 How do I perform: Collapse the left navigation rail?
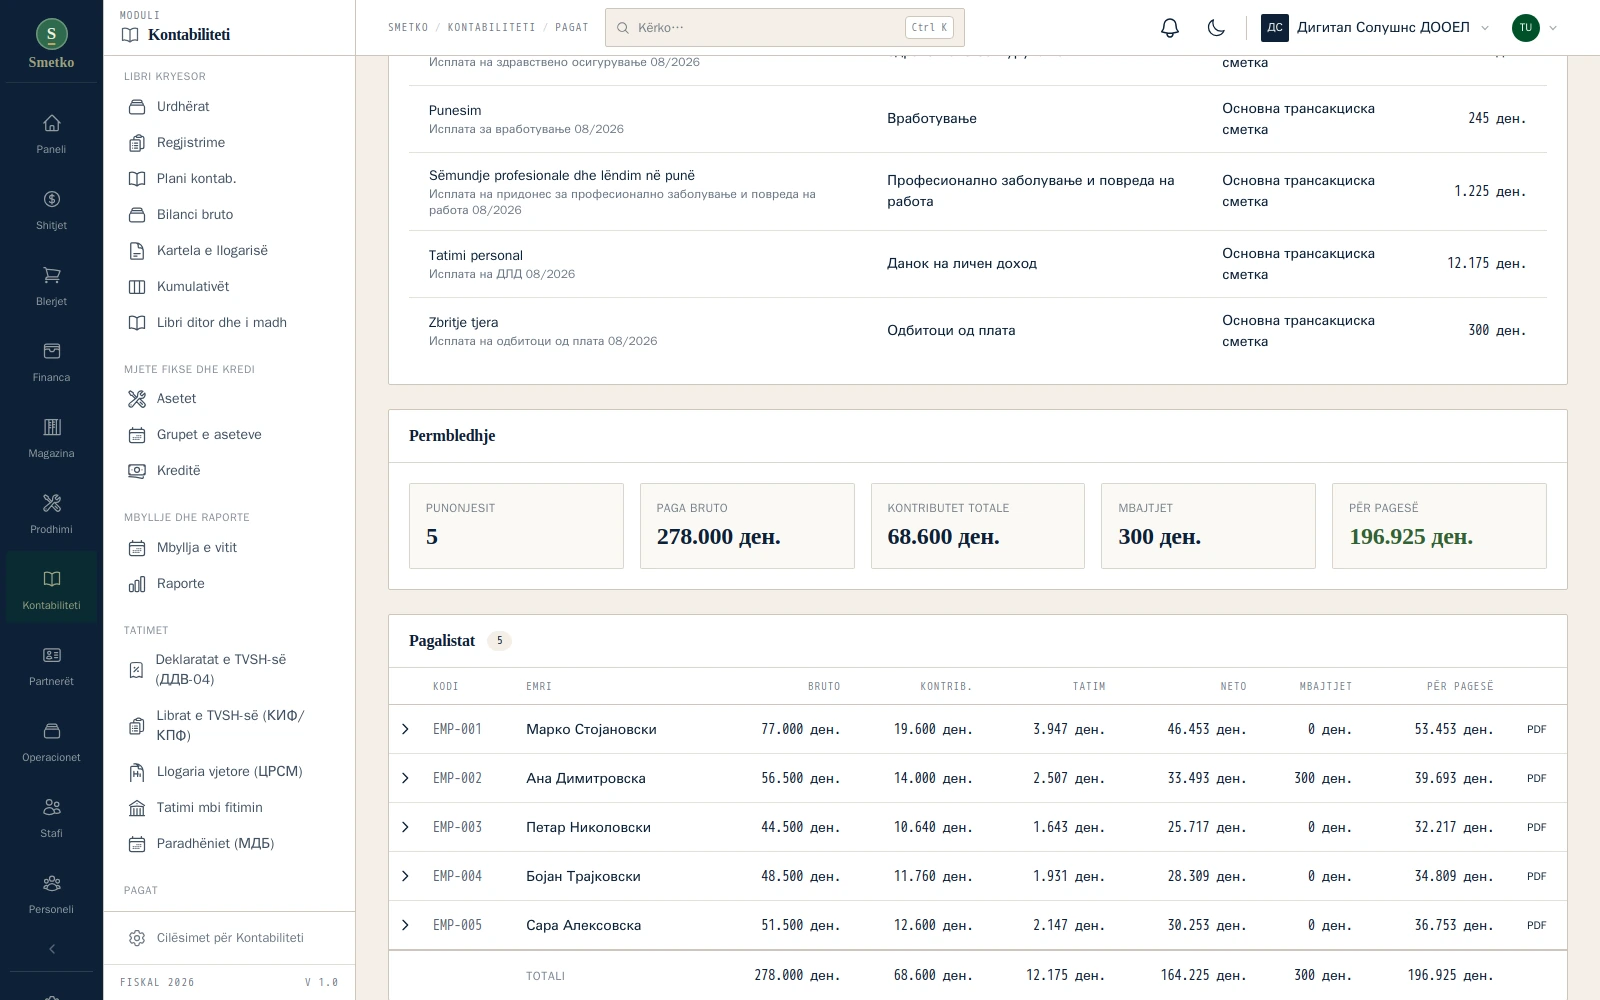[x=52, y=949]
